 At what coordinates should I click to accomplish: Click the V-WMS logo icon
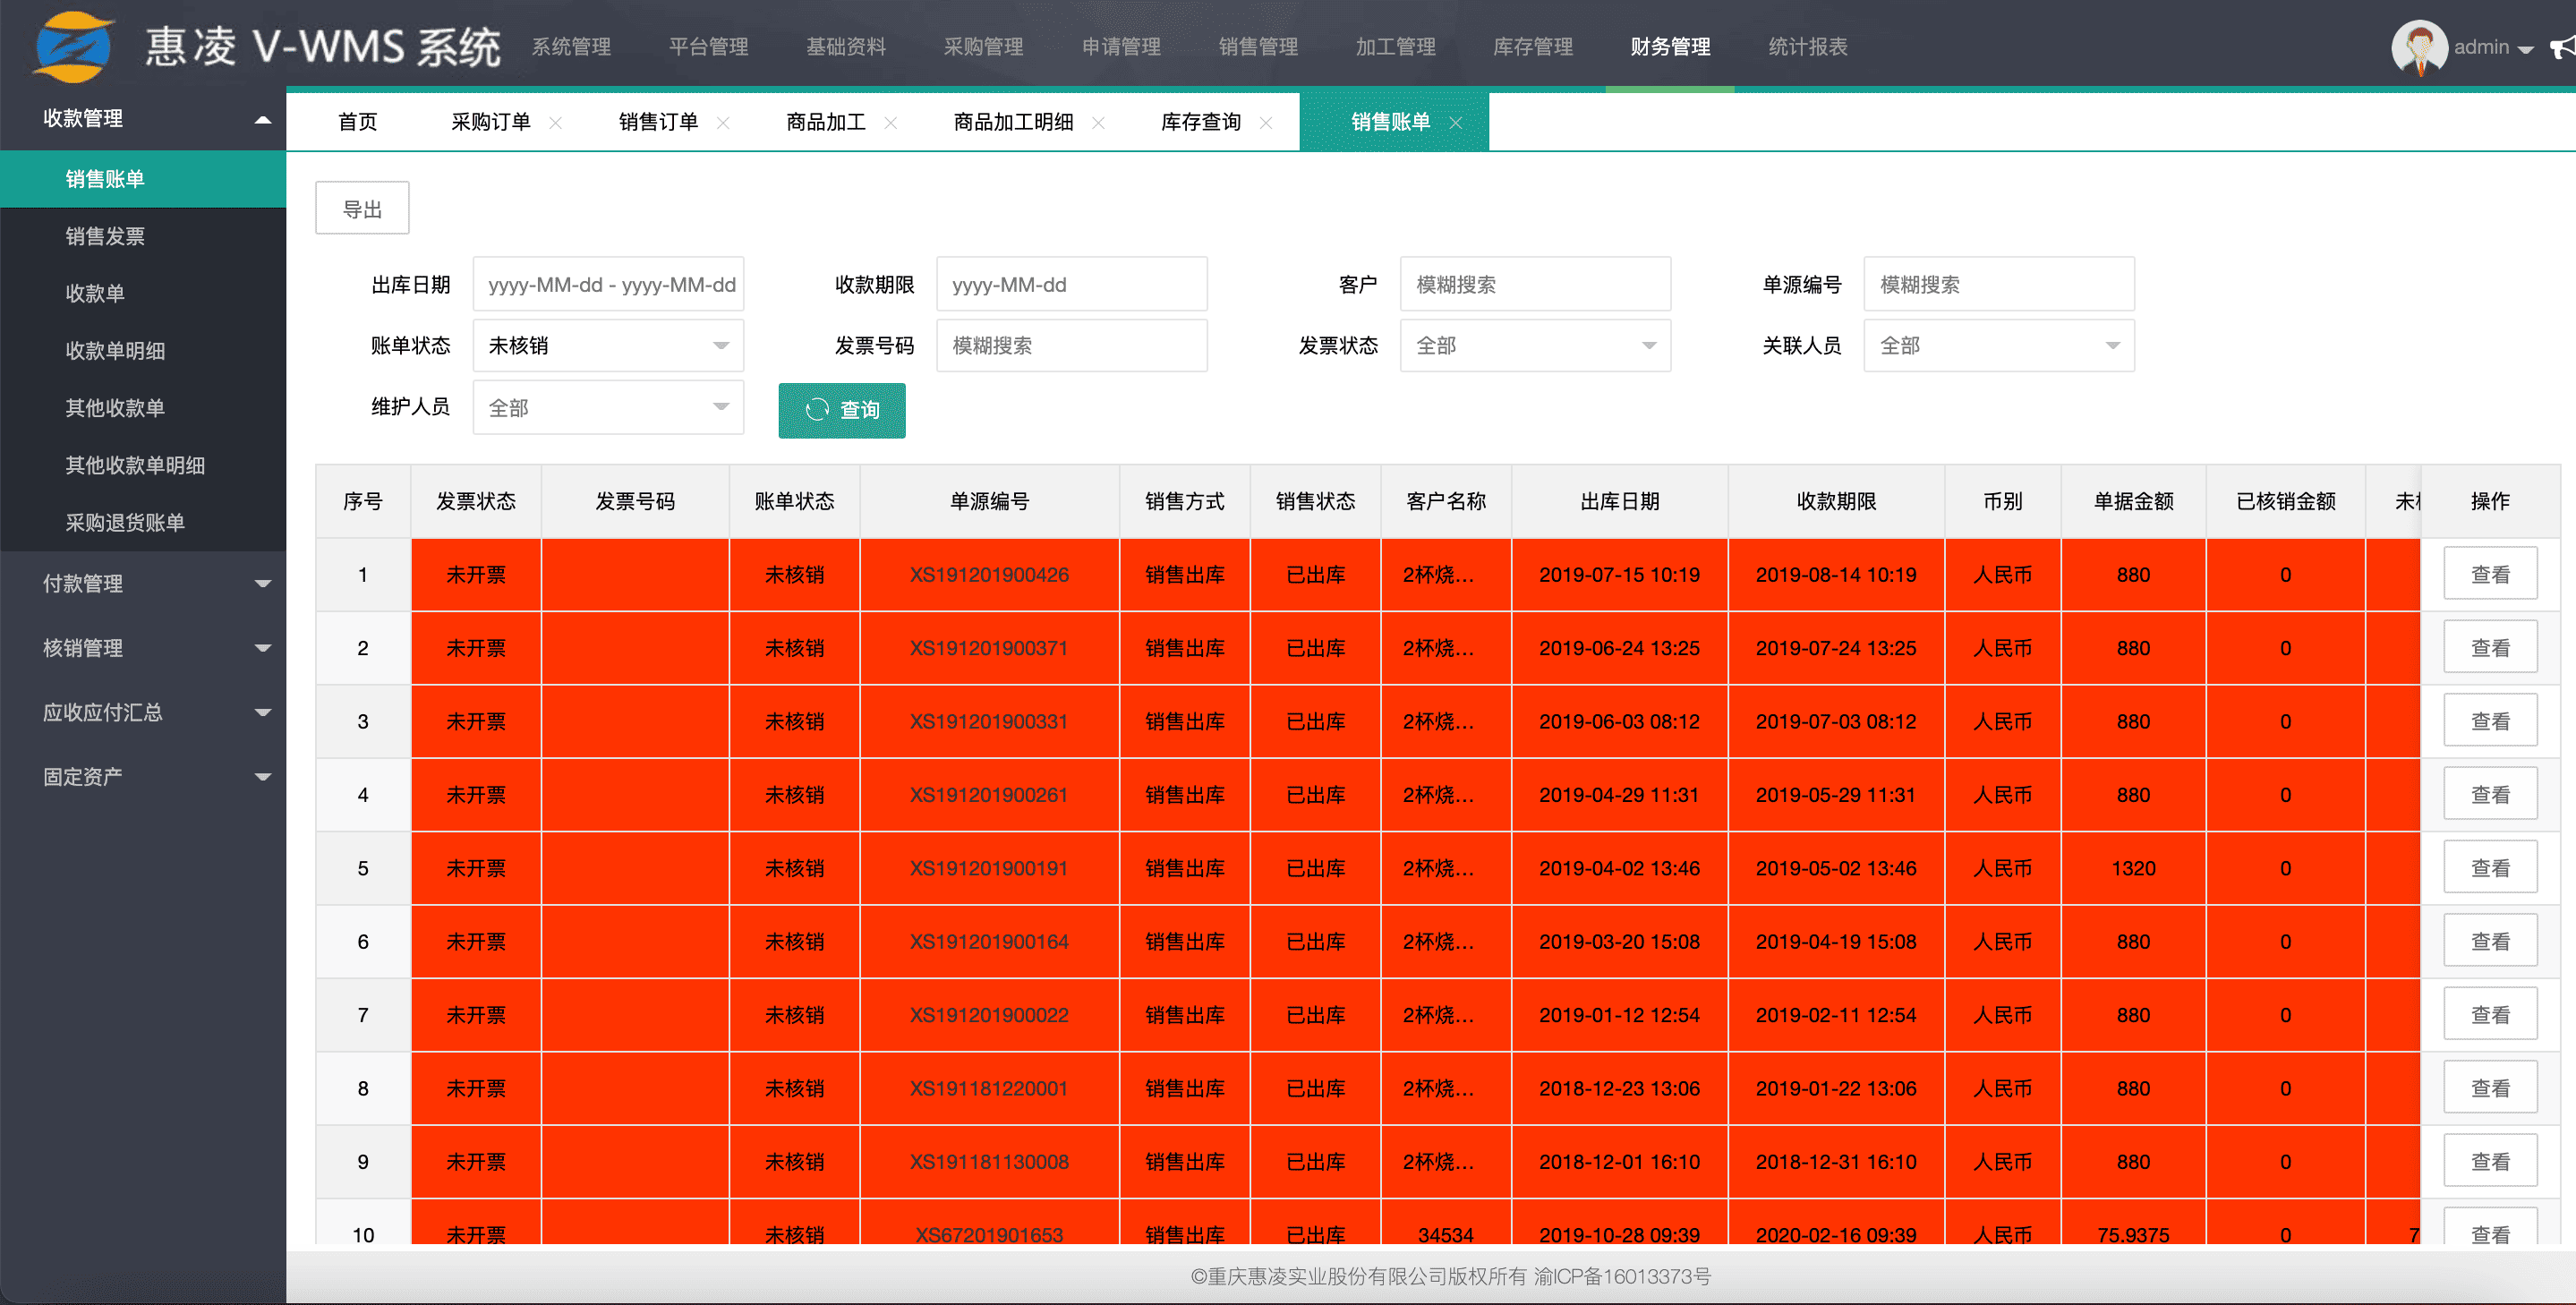tap(72, 46)
